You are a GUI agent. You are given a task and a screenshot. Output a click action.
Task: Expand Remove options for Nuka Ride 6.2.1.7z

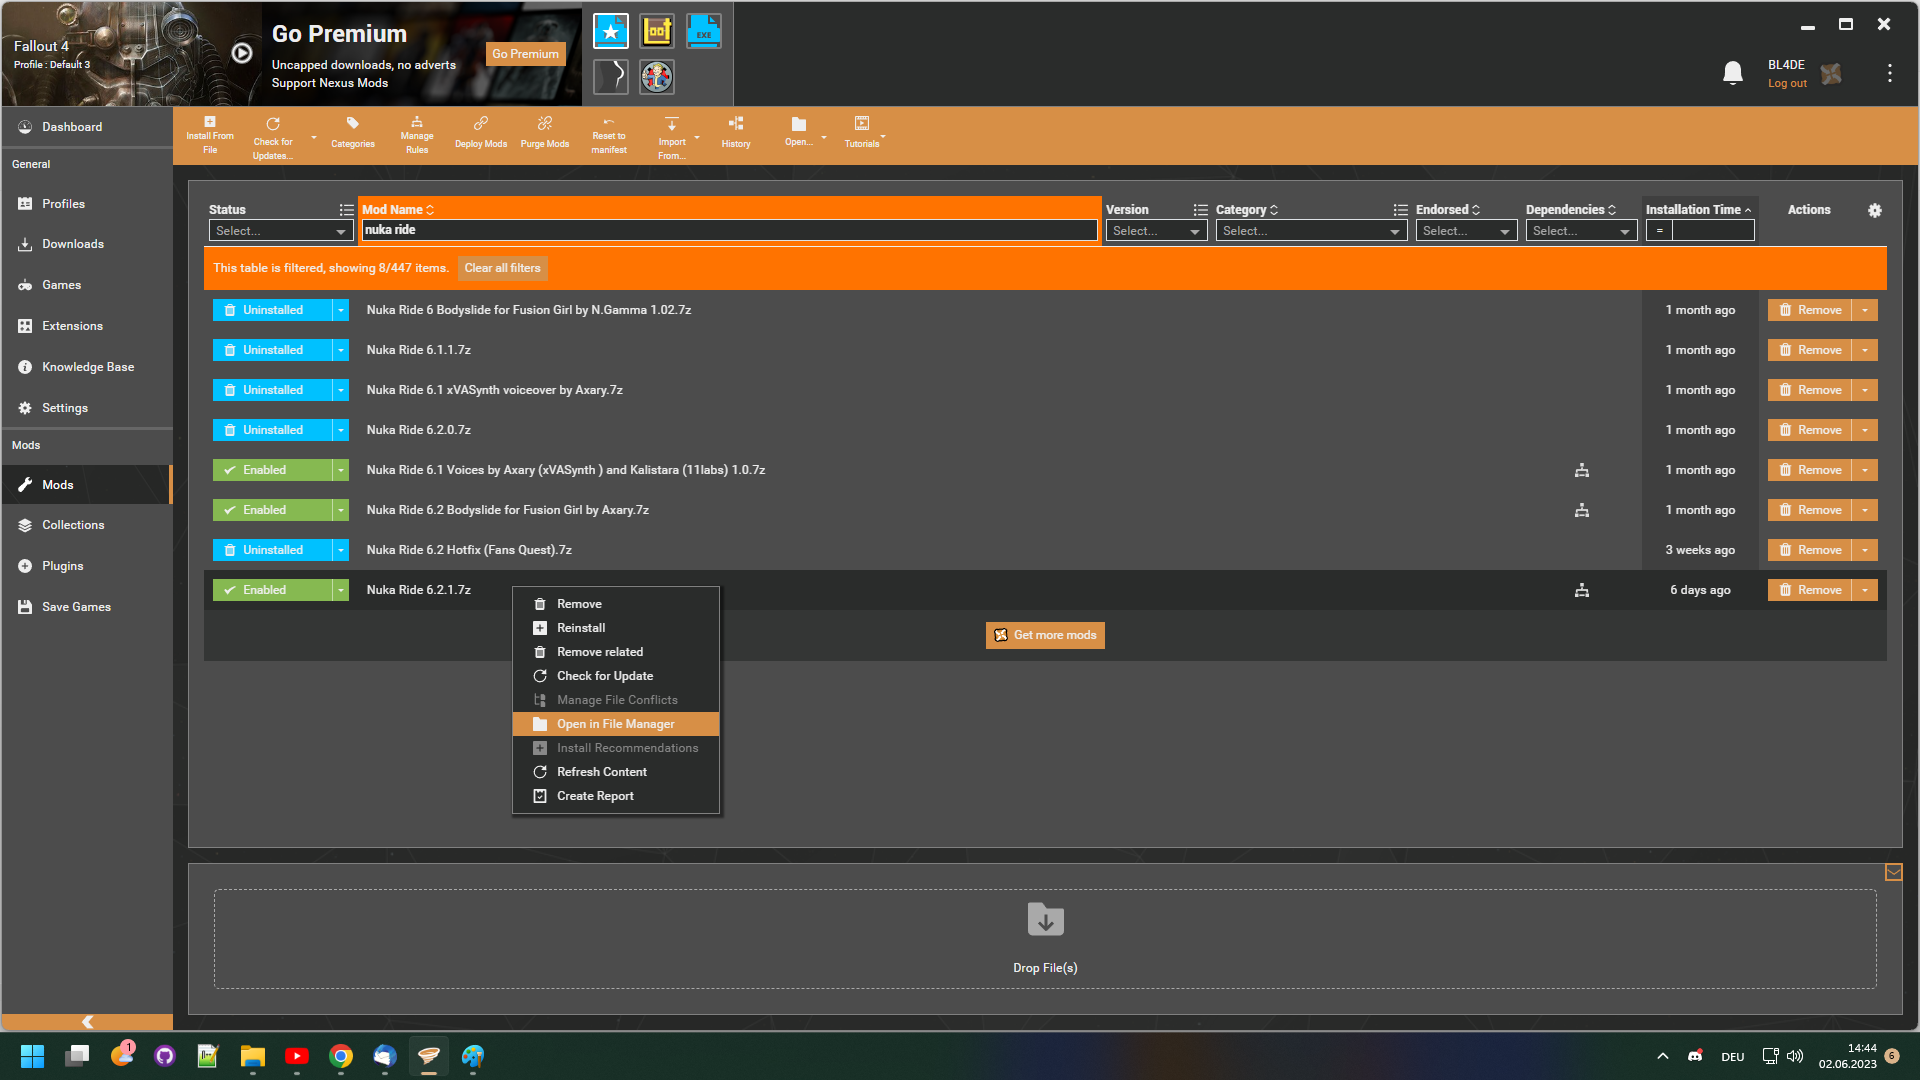click(x=1865, y=590)
